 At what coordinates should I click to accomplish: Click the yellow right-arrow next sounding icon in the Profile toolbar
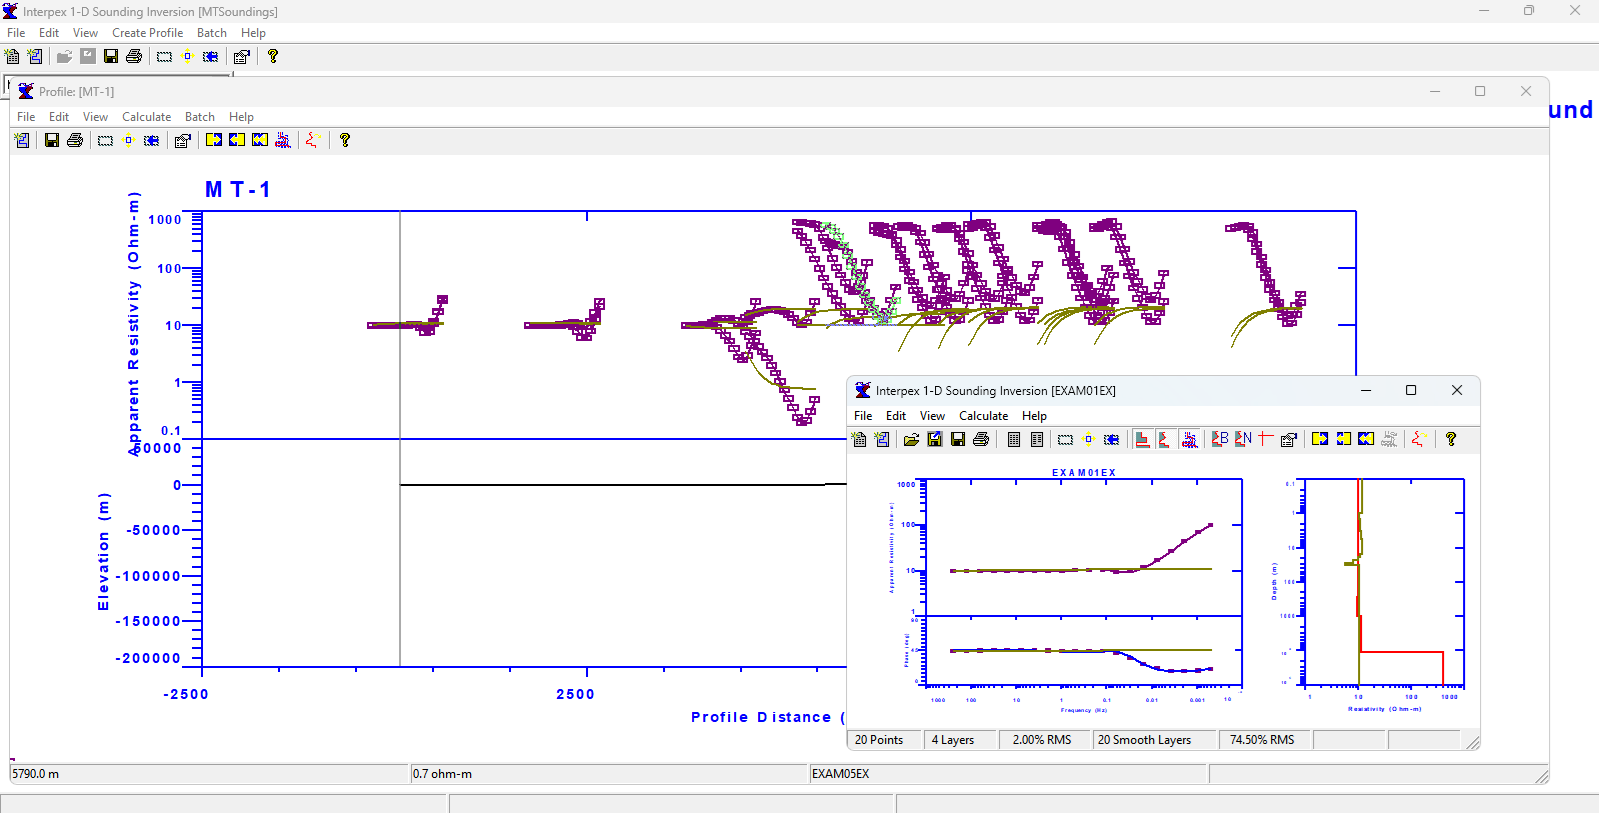click(214, 140)
